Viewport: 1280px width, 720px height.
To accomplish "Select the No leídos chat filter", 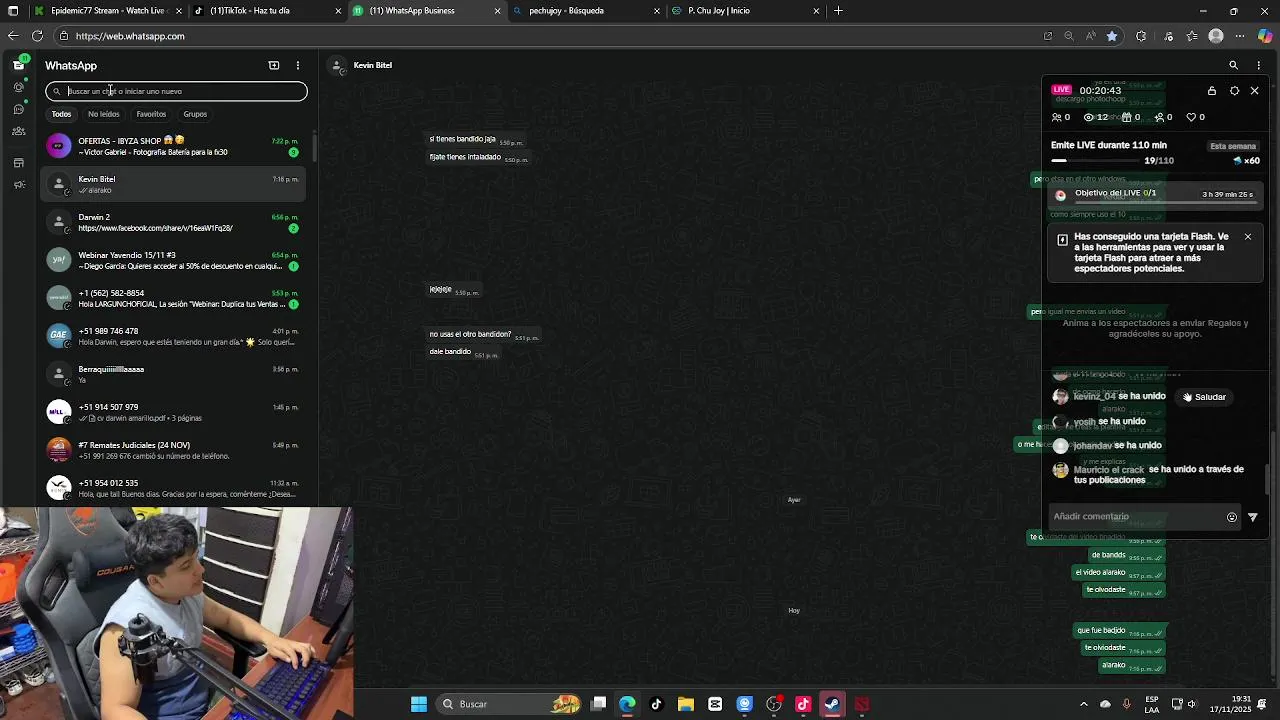I will pos(104,114).
